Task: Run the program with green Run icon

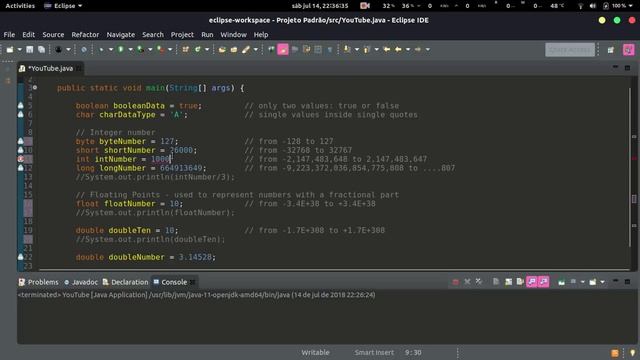Action: pos(121,49)
